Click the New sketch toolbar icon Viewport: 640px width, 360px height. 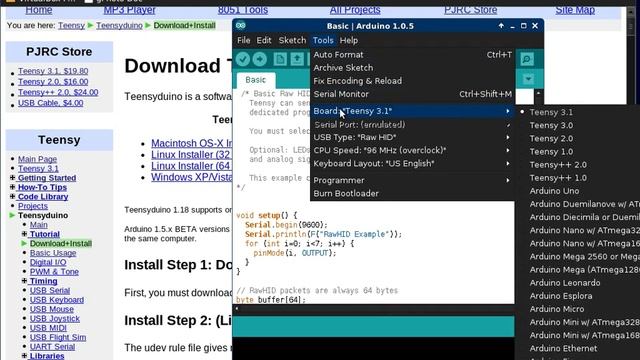[x=280, y=59]
